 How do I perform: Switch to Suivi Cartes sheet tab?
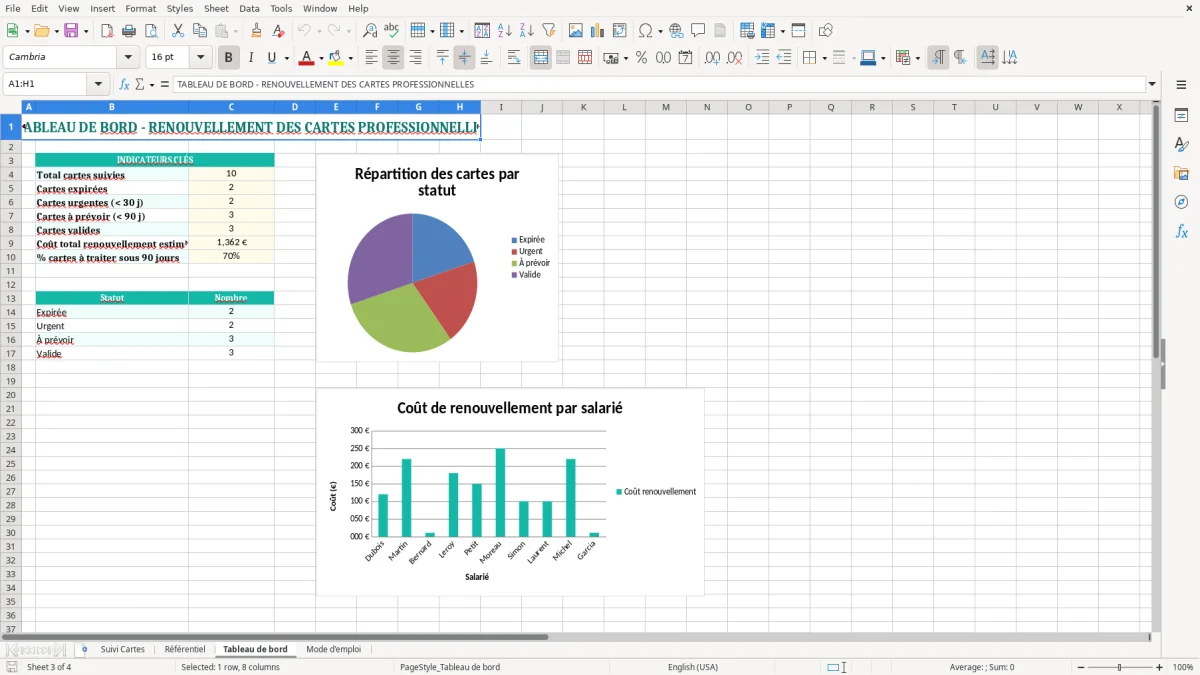(123, 650)
